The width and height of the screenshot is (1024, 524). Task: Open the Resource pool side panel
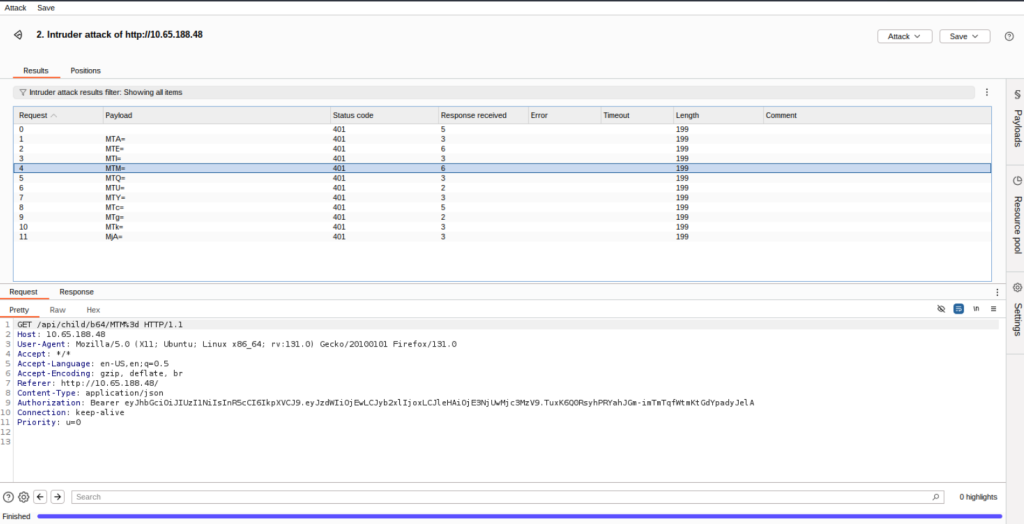(x=1017, y=213)
